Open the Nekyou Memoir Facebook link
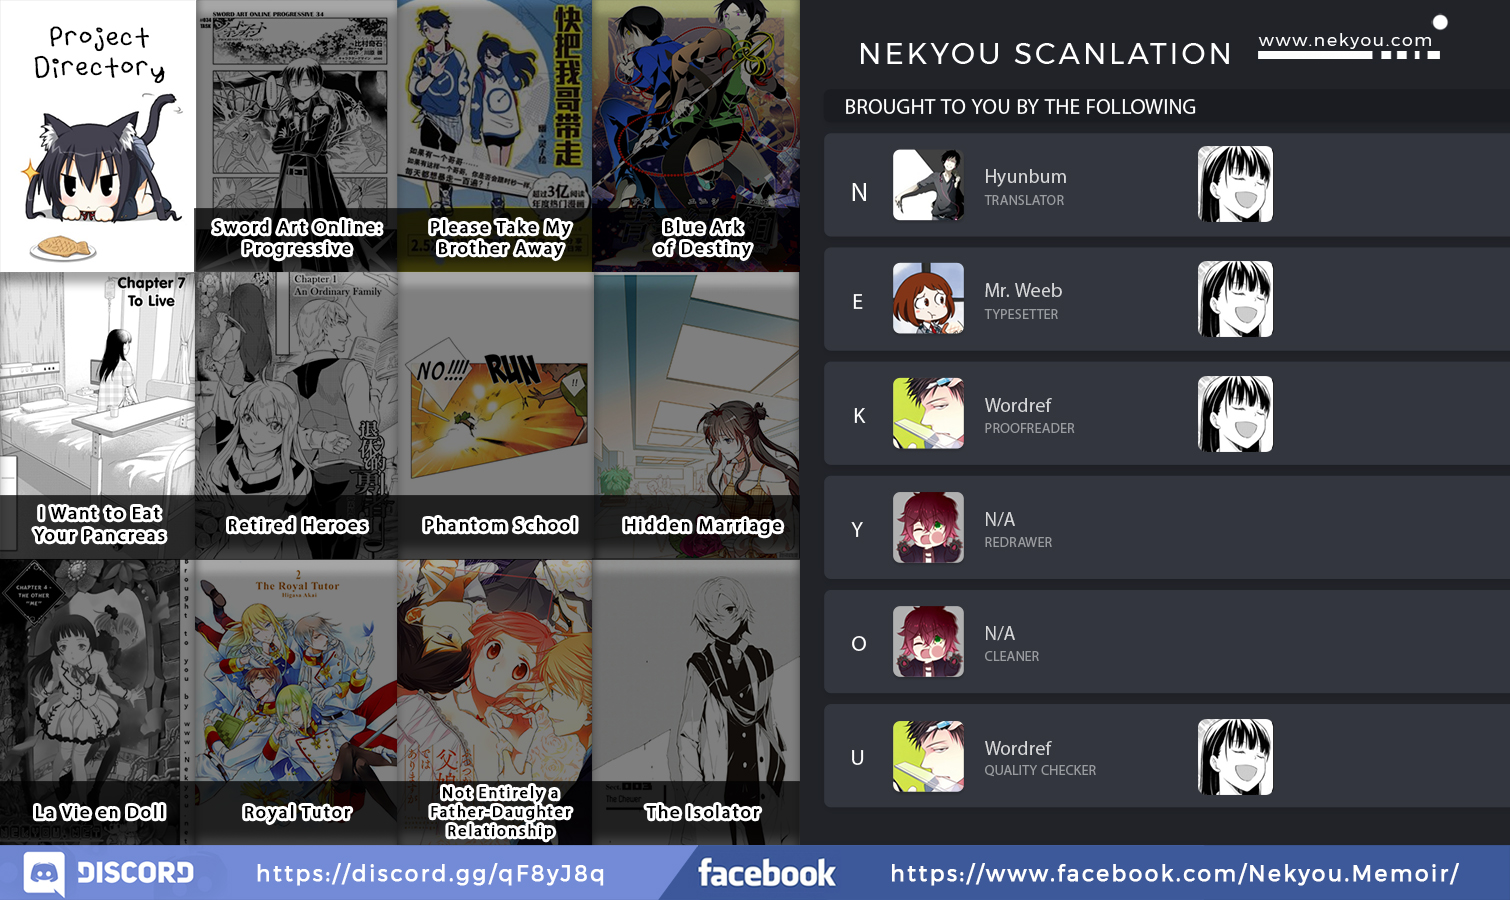Viewport: 1510px width, 900px height. click(x=1175, y=873)
